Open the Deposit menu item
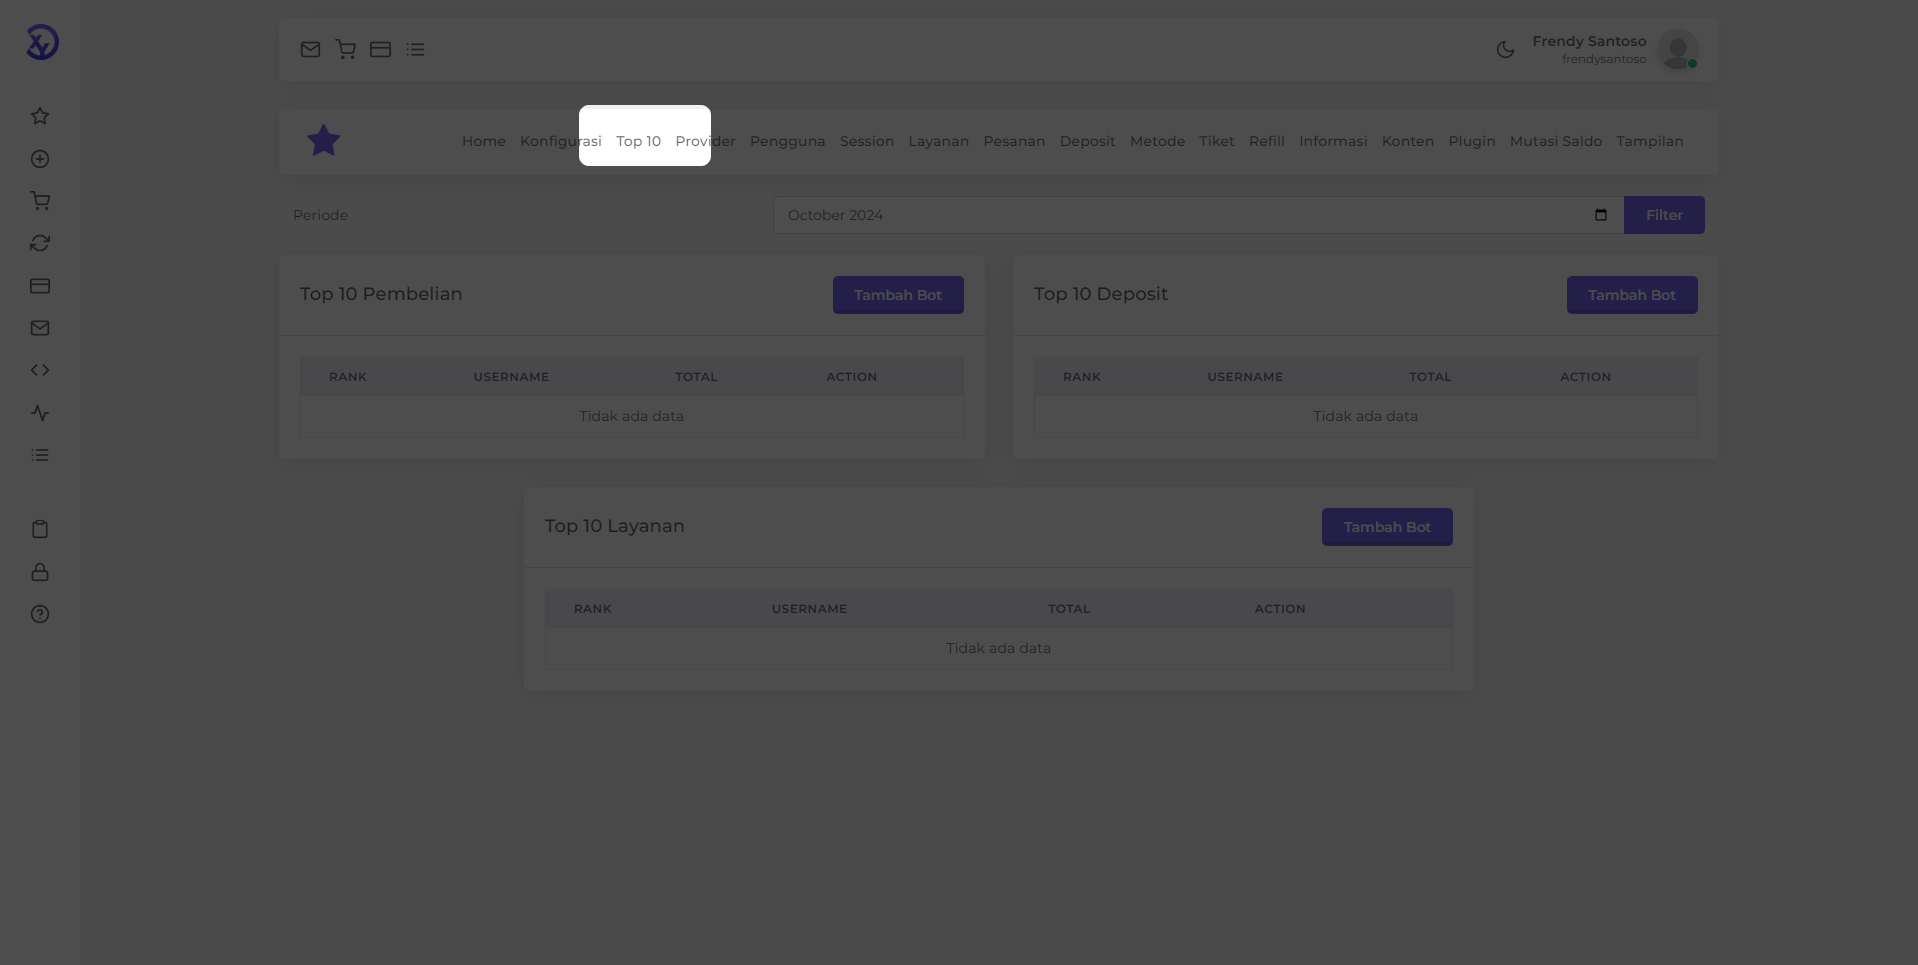This screenshot has height=965, width=1918. tap(1088, 141)
